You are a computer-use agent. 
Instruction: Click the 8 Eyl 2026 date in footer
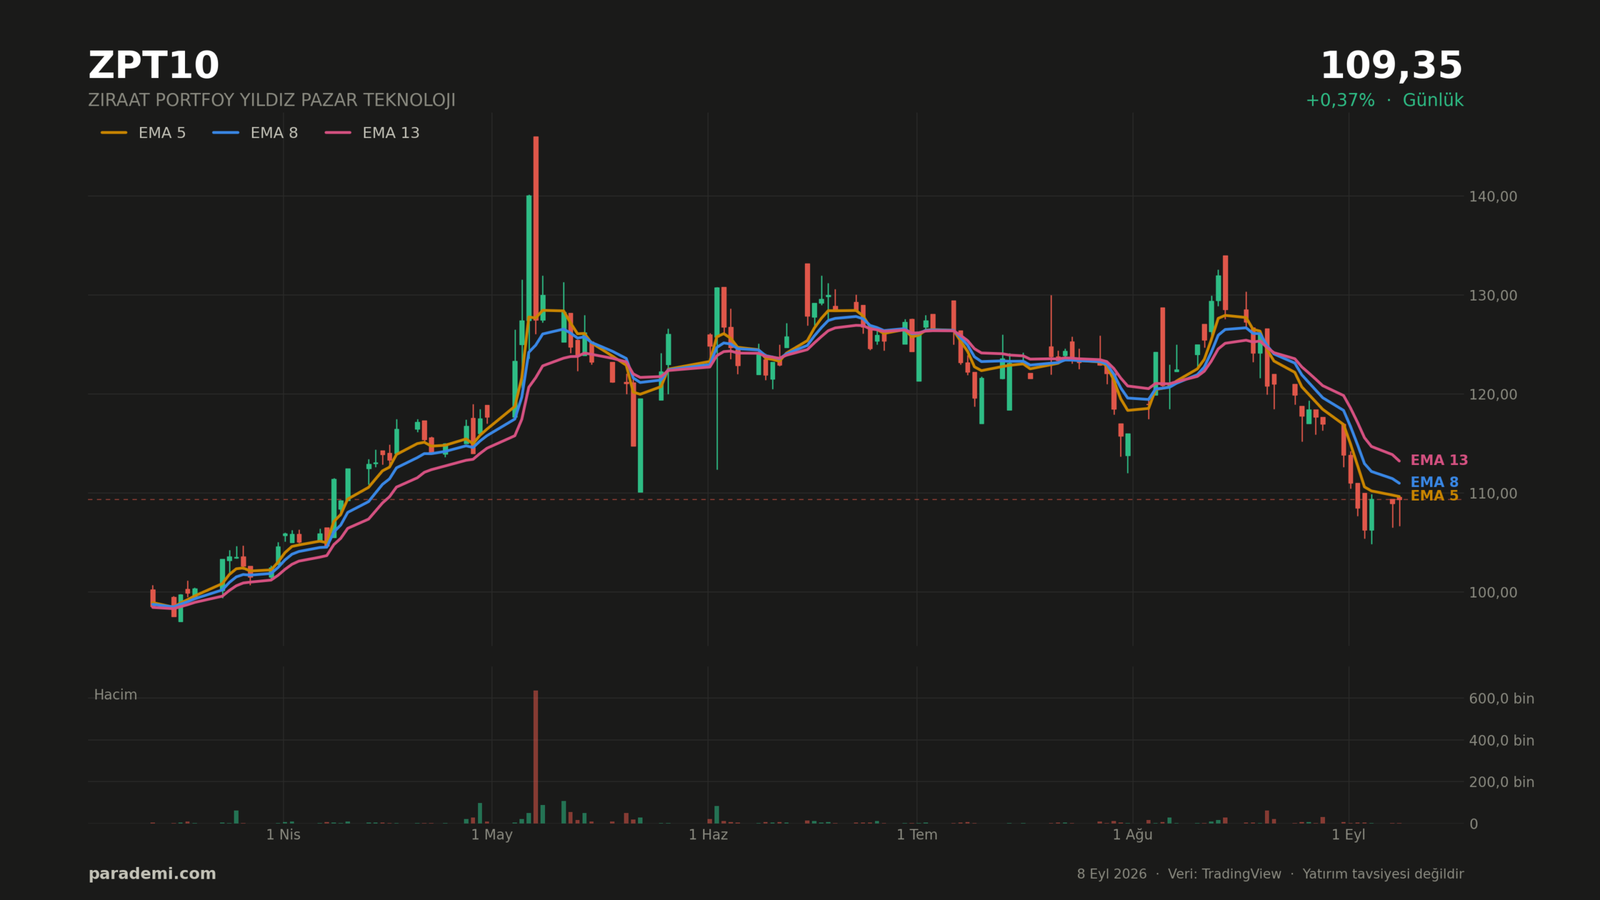pyautogui.click(x=1111, y=874)
